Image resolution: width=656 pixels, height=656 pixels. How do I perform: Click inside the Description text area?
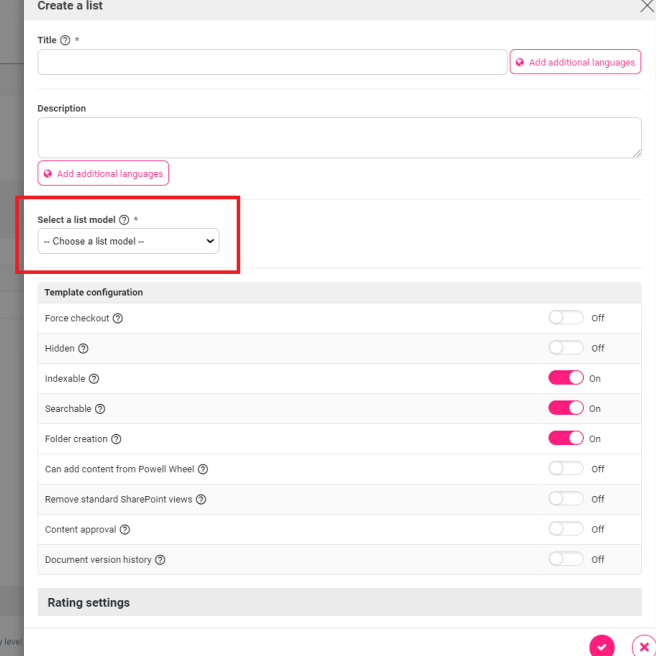tap(339, 138)
